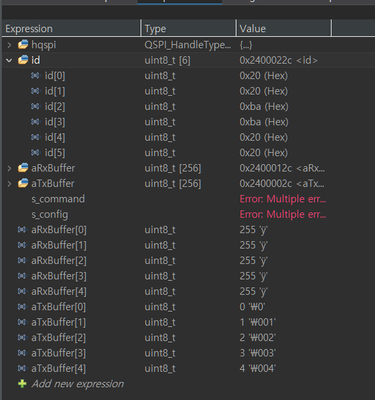Click the 0x20 (Hex) value of id[0]
This screenshot has width=375, height=400.
[264, 76]
